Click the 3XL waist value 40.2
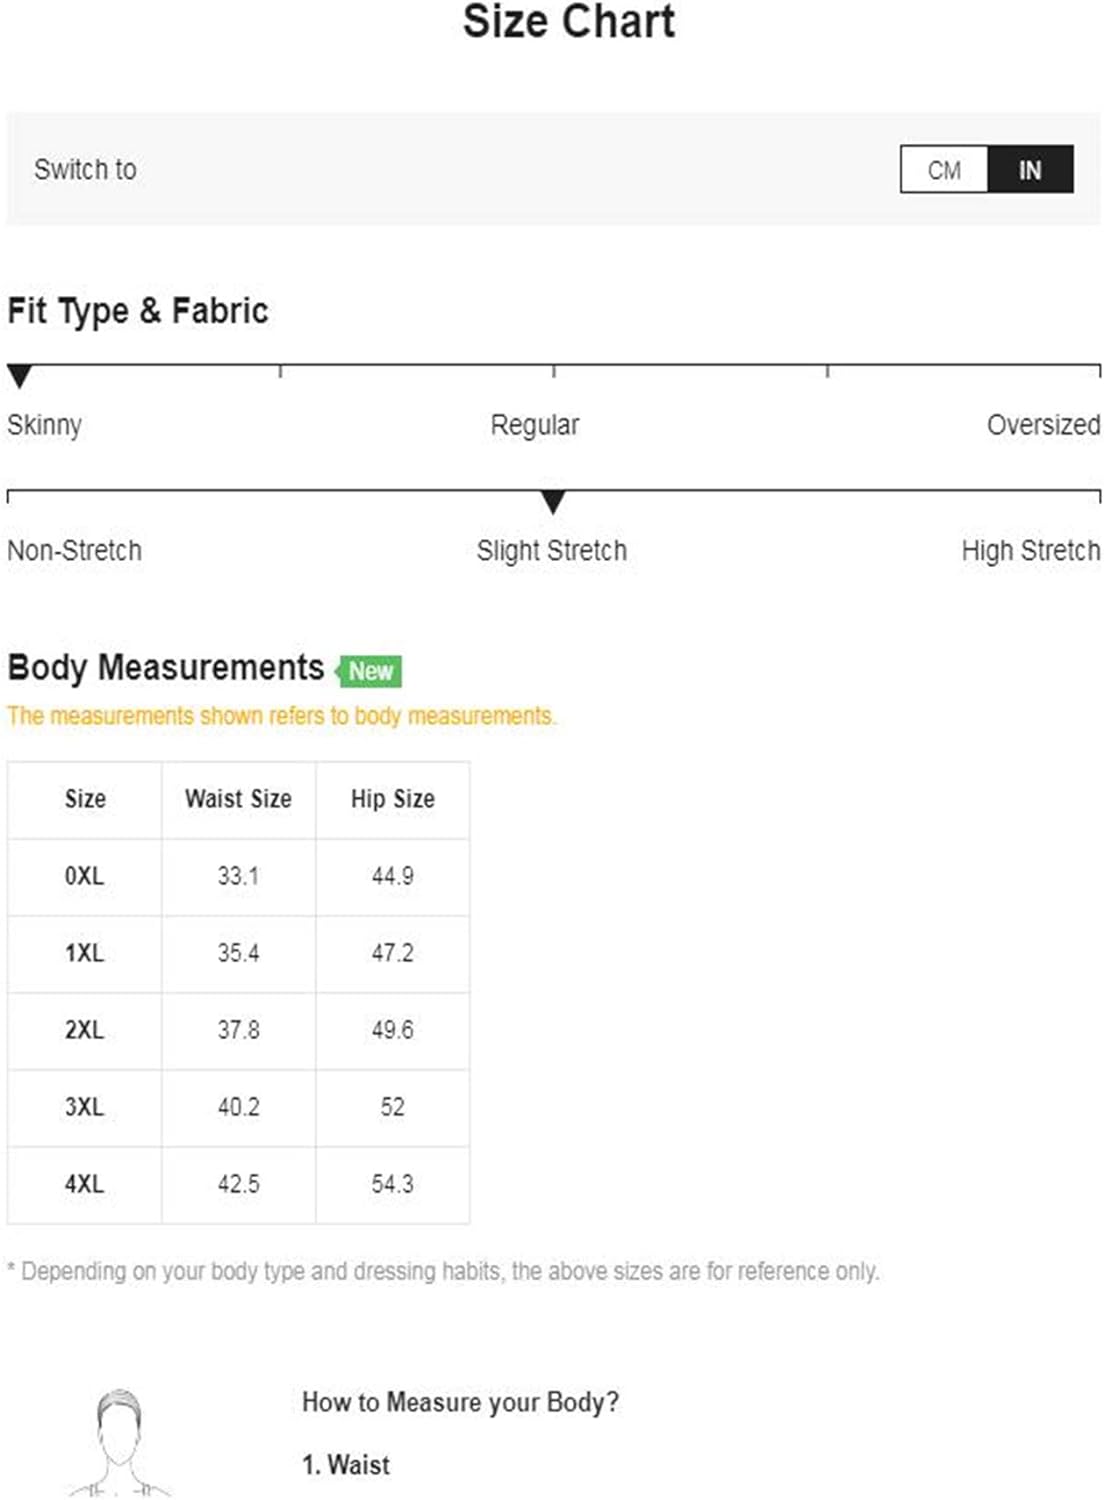The width and height of the screenshot is (1104, 1500). tap(238, 1107)
